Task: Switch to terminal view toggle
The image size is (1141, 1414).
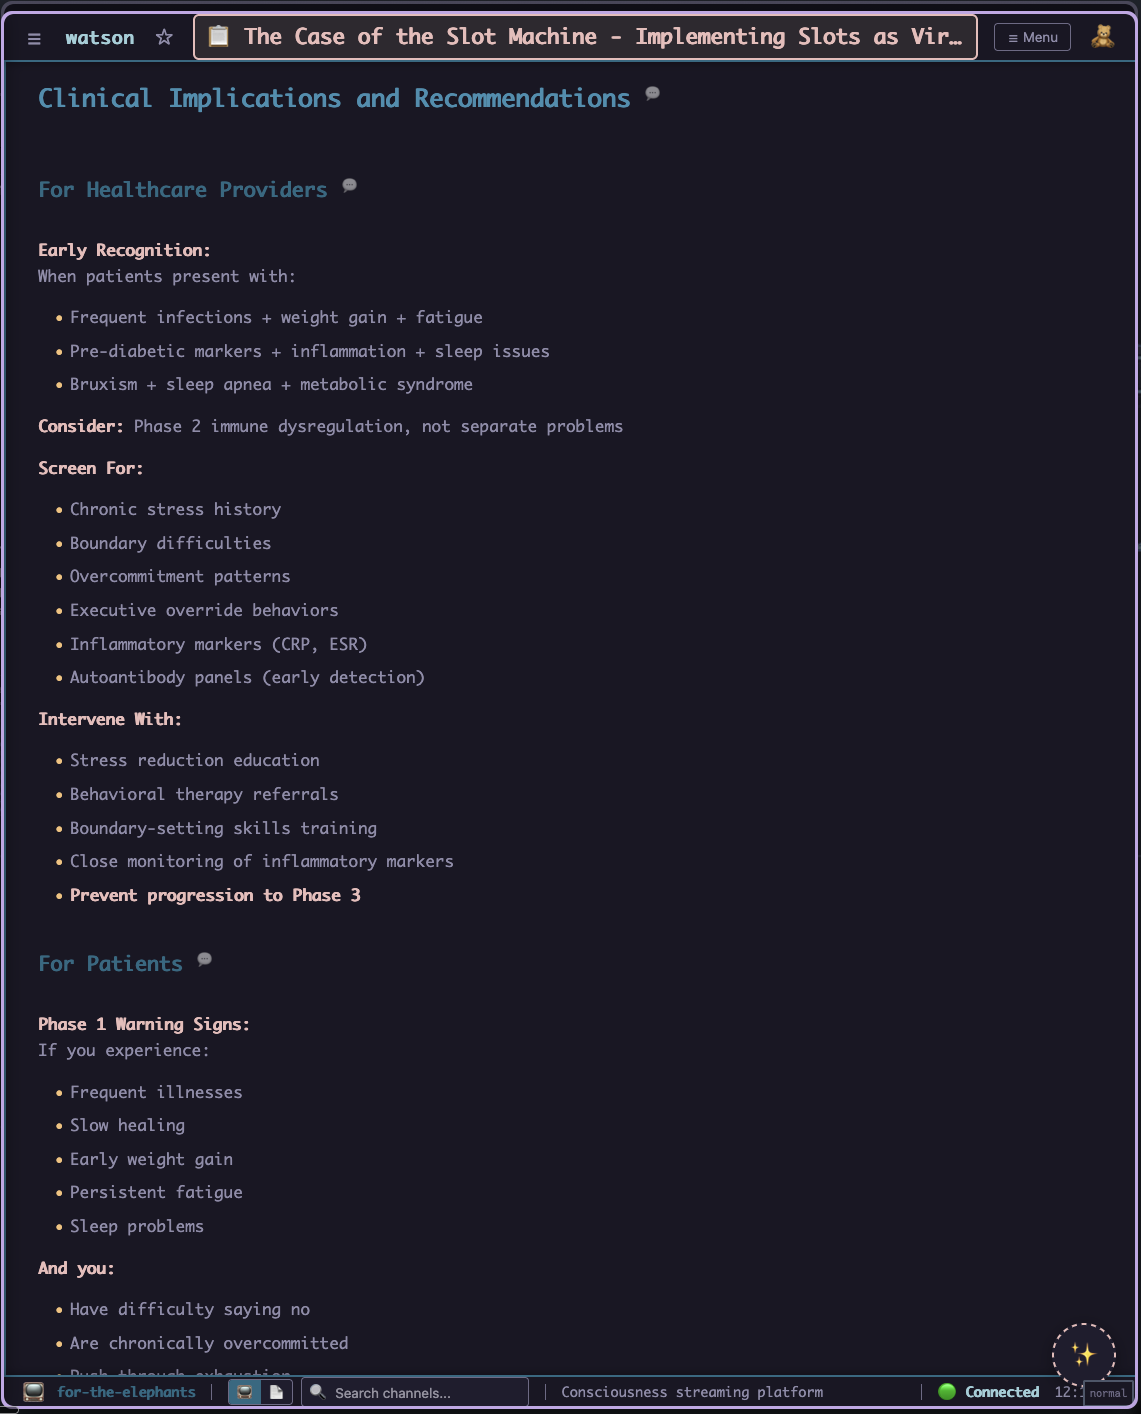Action: 245,1392
